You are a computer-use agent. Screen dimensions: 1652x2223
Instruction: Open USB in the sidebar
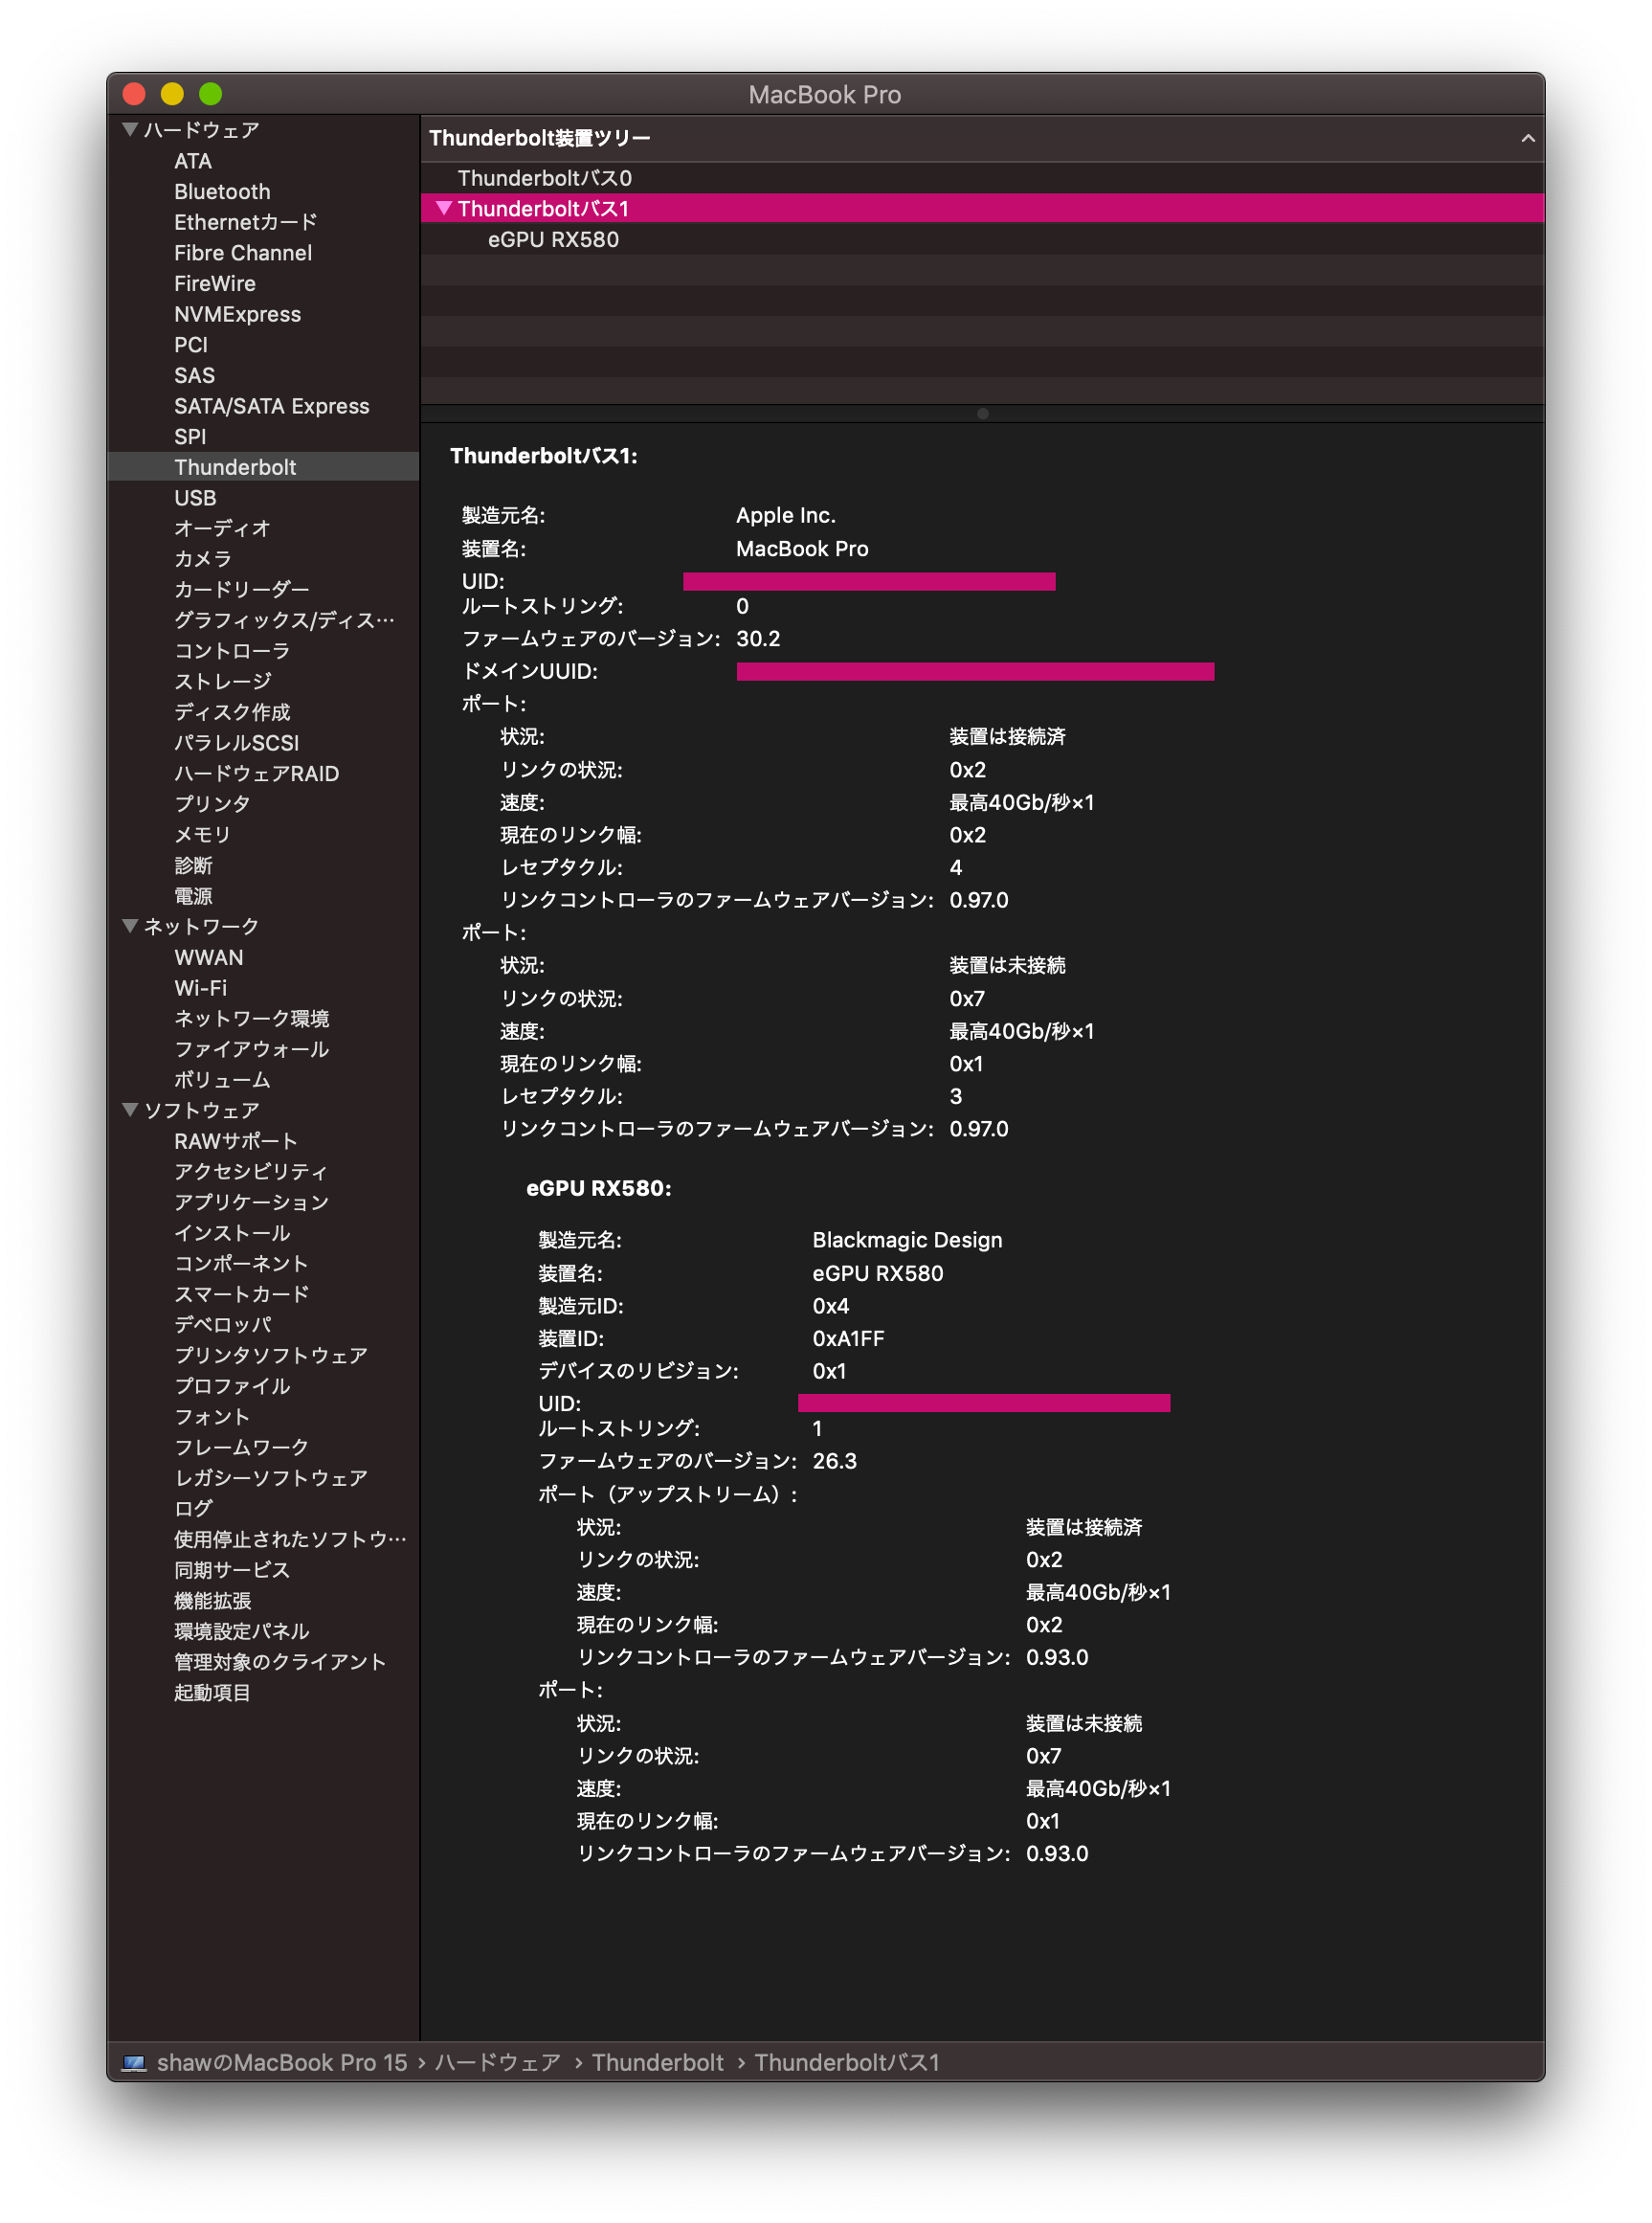[195, 498]
